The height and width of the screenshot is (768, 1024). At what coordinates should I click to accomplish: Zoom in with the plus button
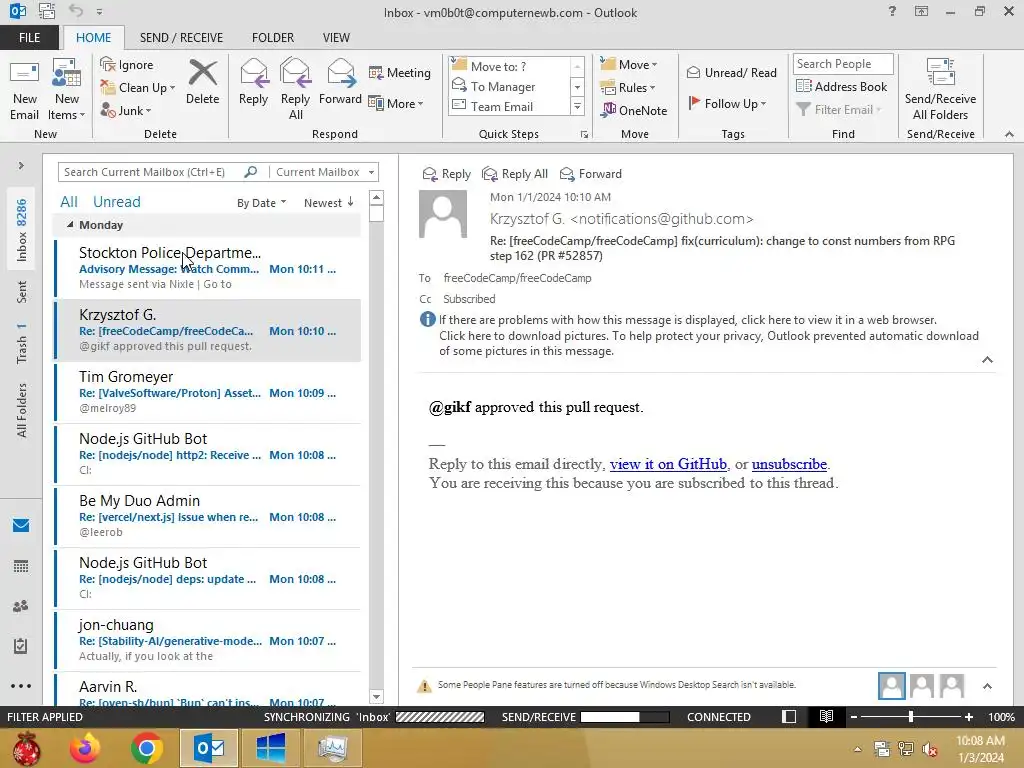(969, 717)
